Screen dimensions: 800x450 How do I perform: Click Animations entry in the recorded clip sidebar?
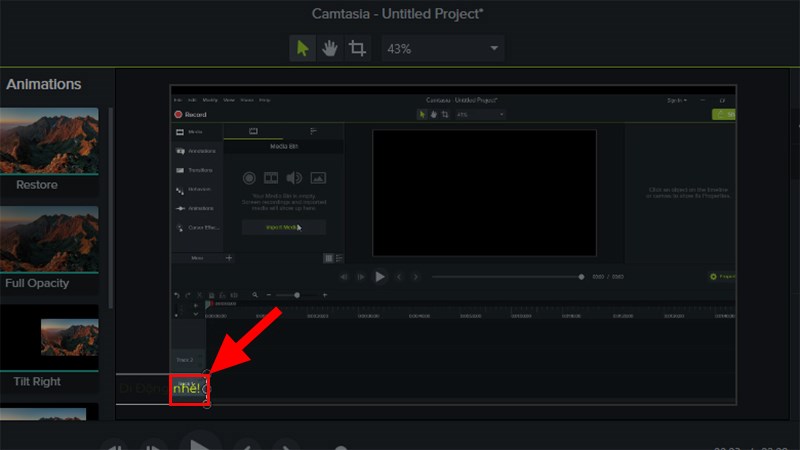[x=195, y=208]
